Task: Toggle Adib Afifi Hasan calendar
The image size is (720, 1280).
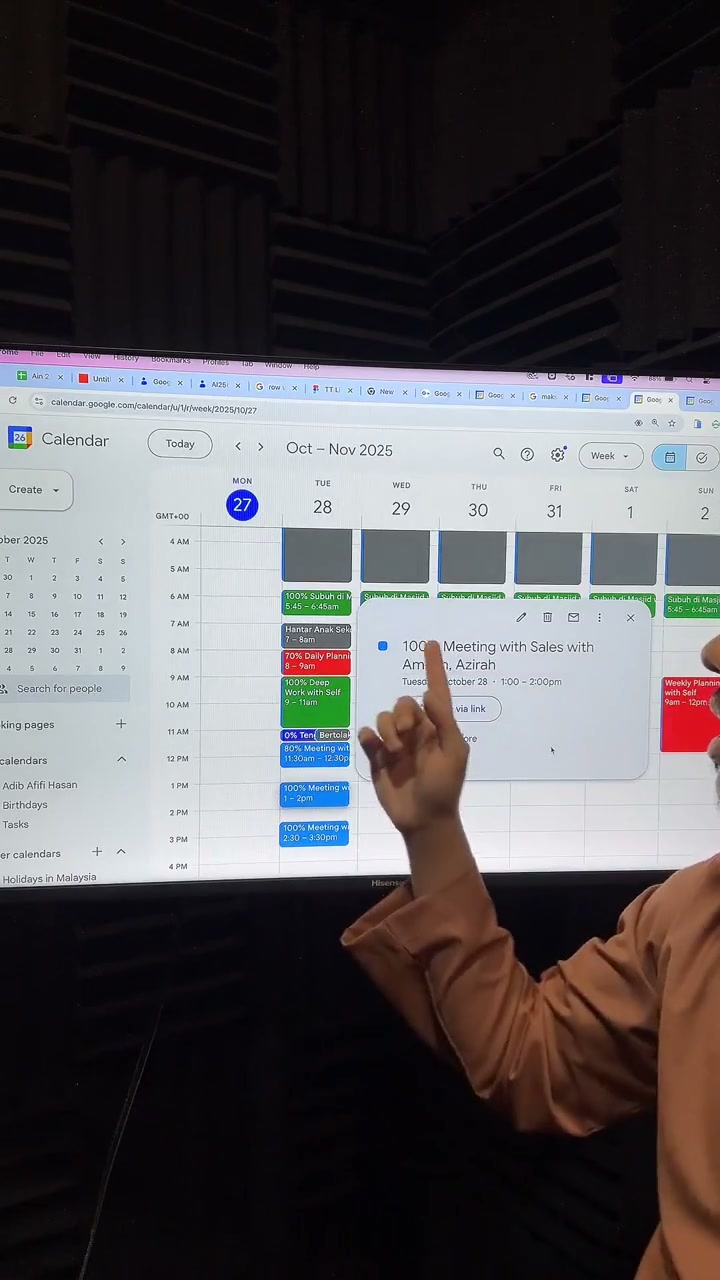Action: (39, 785)
